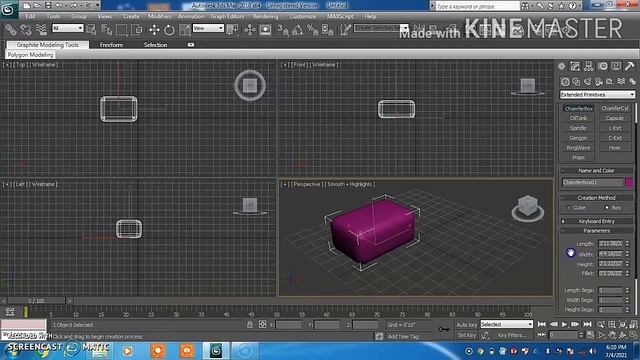
Task: Collapse the Name and Color rollout
Action: (x=596, y=171)
